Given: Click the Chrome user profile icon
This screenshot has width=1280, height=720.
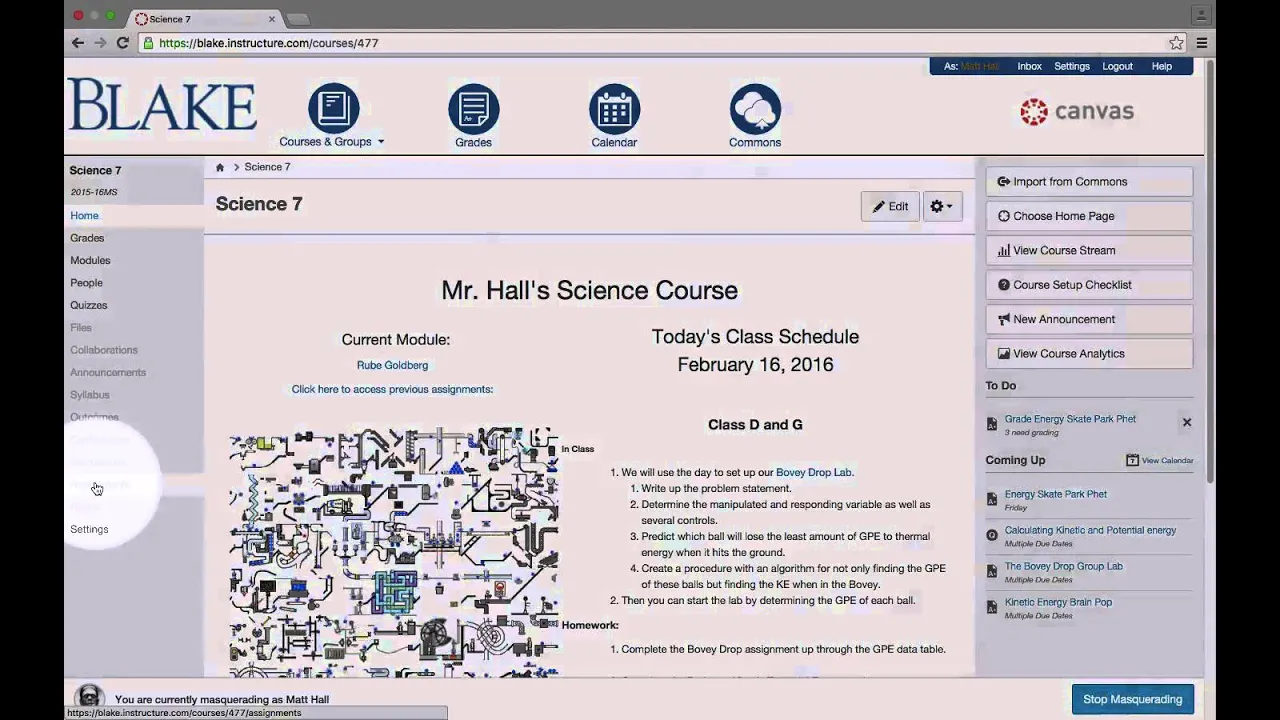Looking at the screenshot, I should tap(1201, 15).
